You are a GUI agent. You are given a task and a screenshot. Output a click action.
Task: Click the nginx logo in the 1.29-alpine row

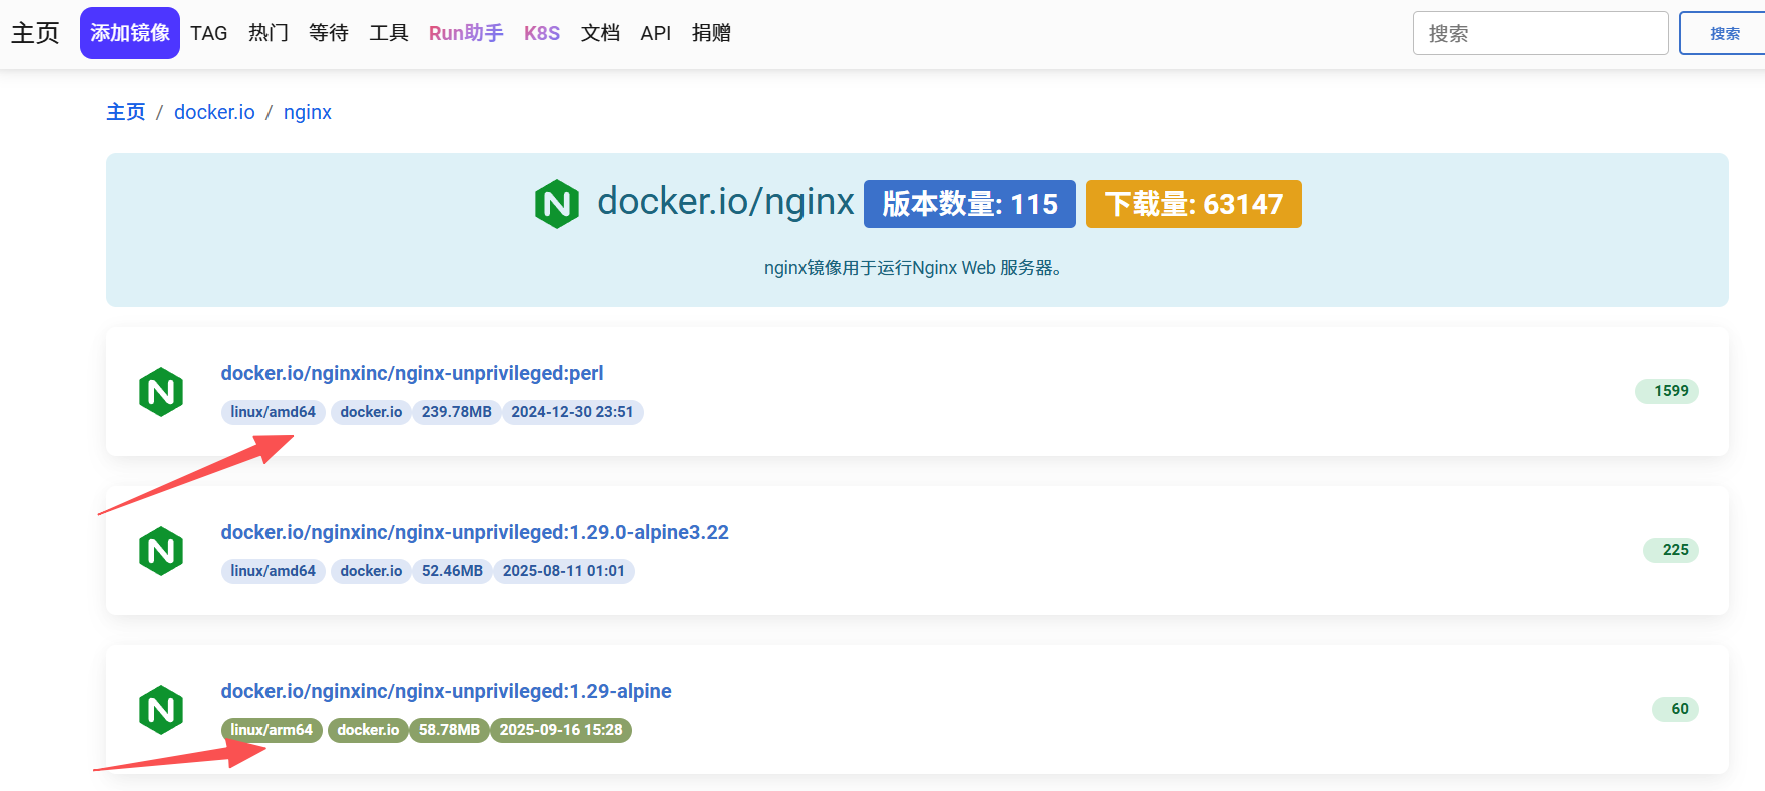point(161,710)
